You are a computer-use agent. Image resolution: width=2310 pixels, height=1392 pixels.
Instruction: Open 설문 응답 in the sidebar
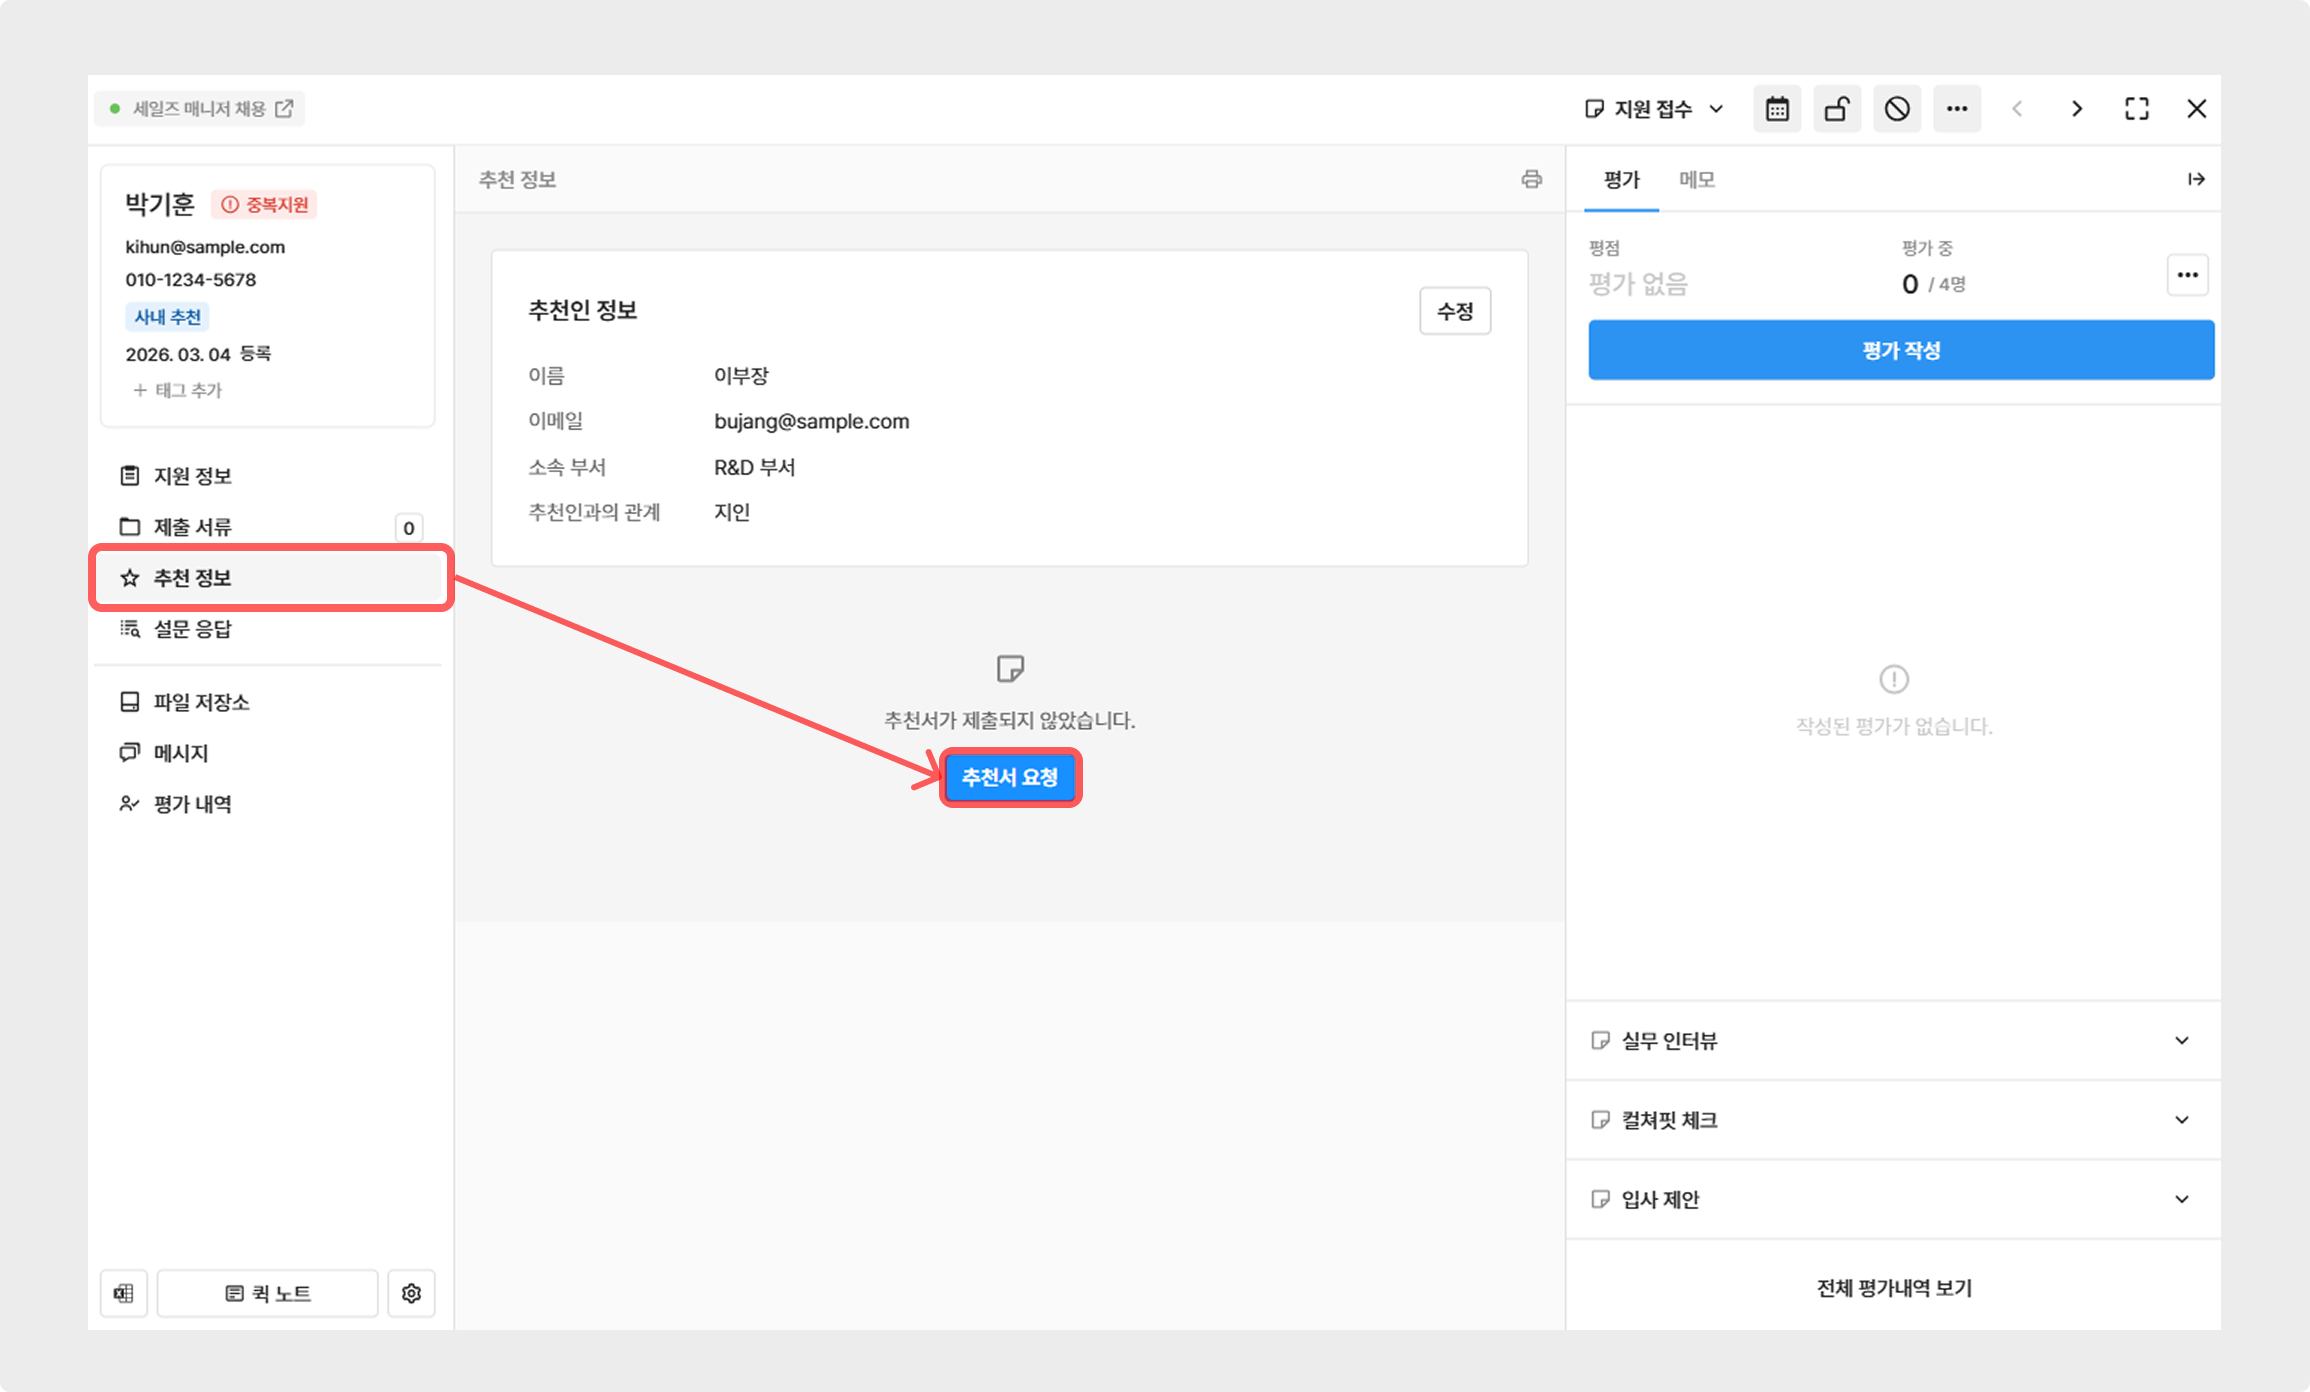click(268, 629)
